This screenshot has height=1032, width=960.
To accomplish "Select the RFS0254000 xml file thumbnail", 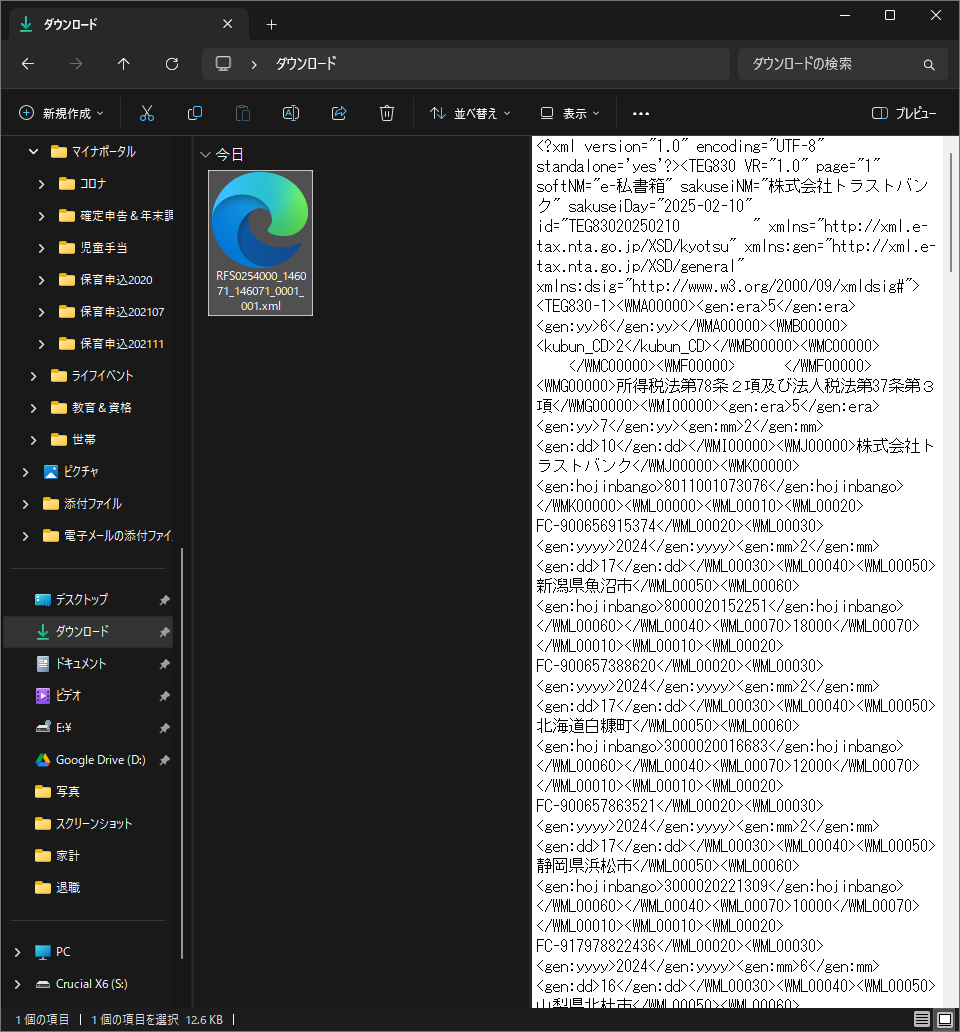I will (261, 243).
